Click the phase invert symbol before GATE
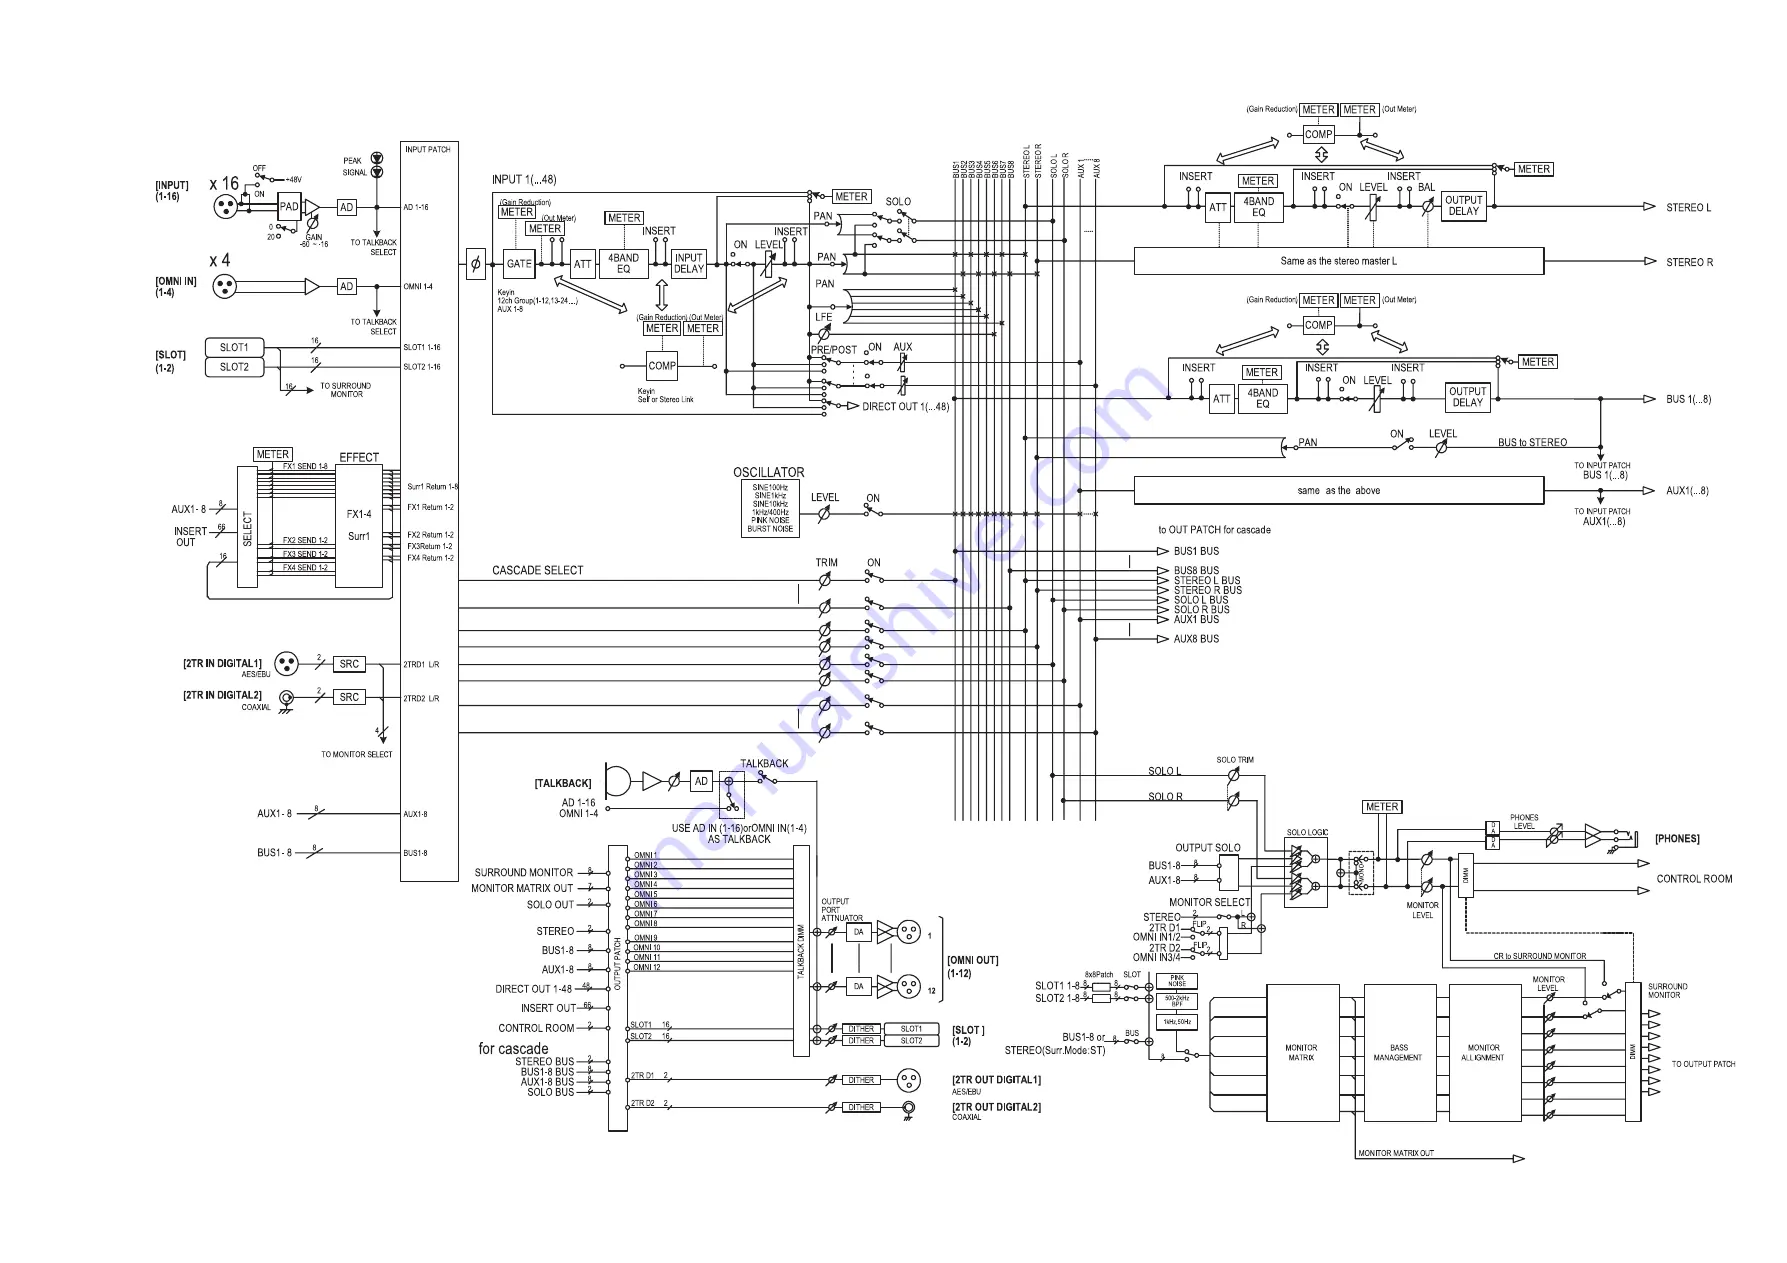This screenshot has height=1263, width=1787. [x=475, y=264]
